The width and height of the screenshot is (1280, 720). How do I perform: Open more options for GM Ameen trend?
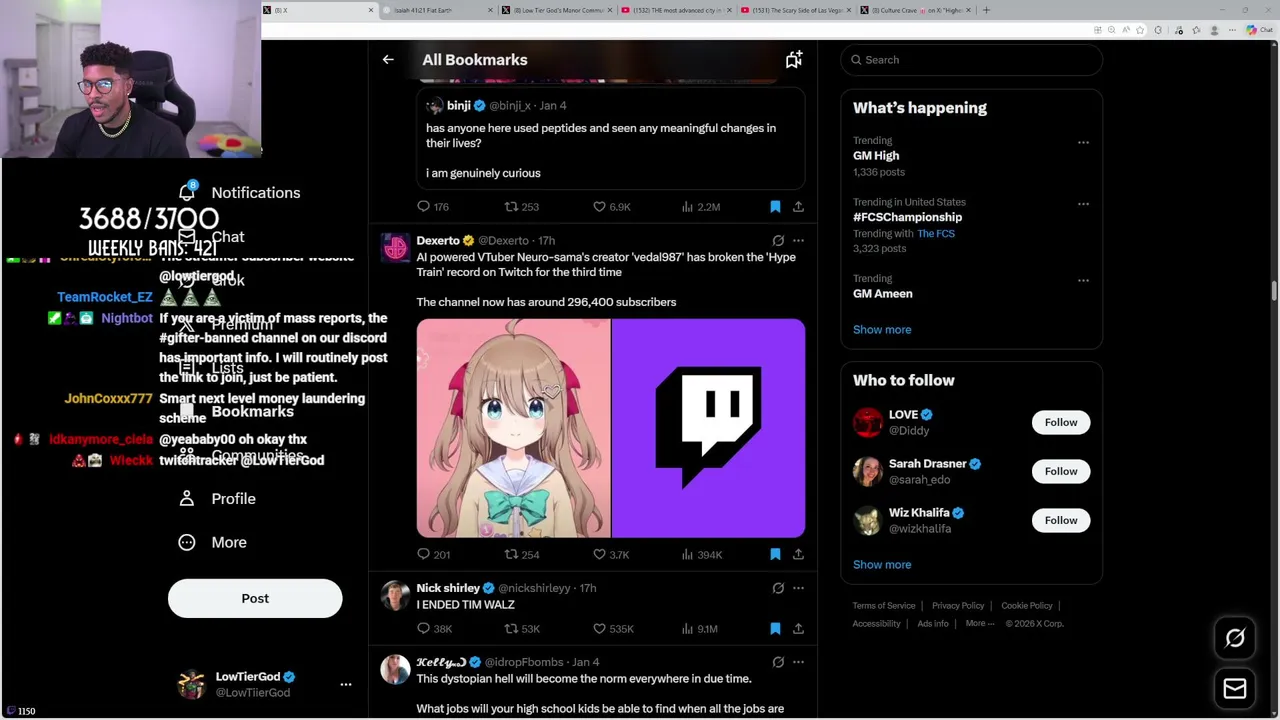click(1083, 281)
